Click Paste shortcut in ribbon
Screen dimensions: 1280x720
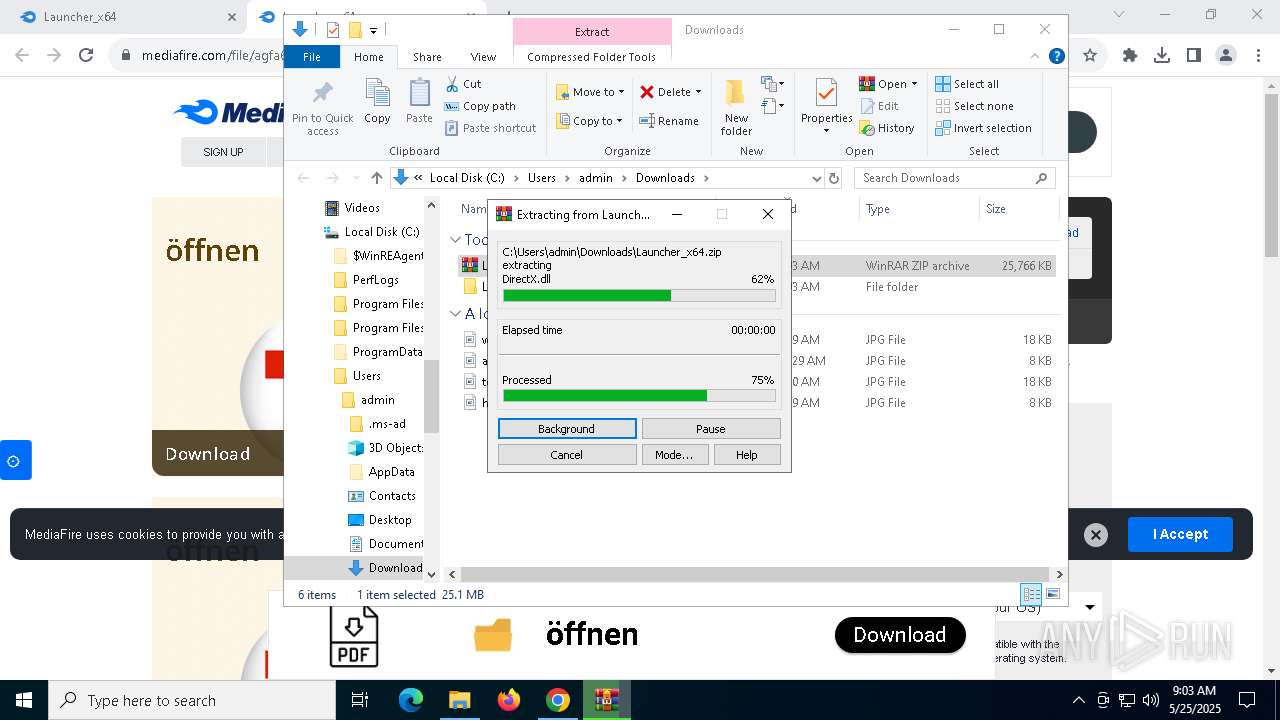pos(491,128)
